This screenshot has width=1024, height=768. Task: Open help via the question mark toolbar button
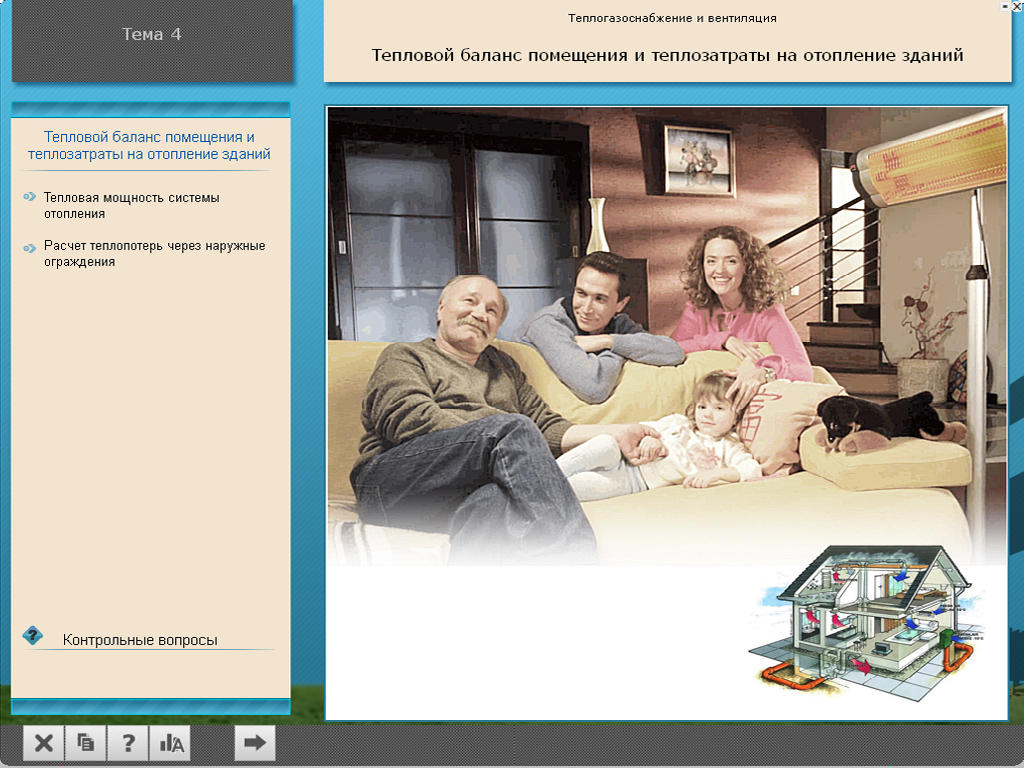[128, 743]
